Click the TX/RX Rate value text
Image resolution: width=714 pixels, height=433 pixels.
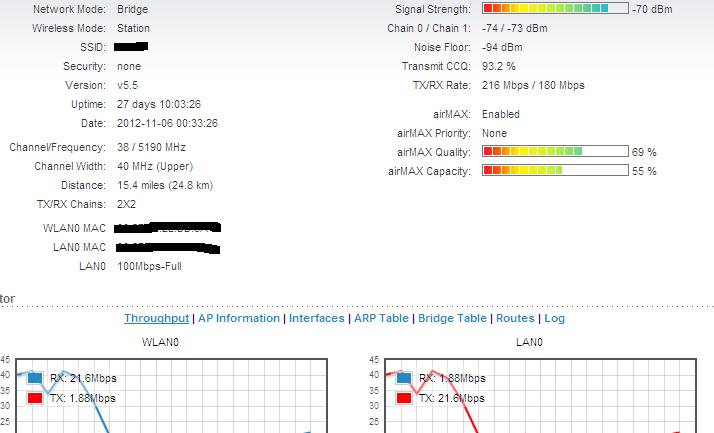[x=533, y=86]
